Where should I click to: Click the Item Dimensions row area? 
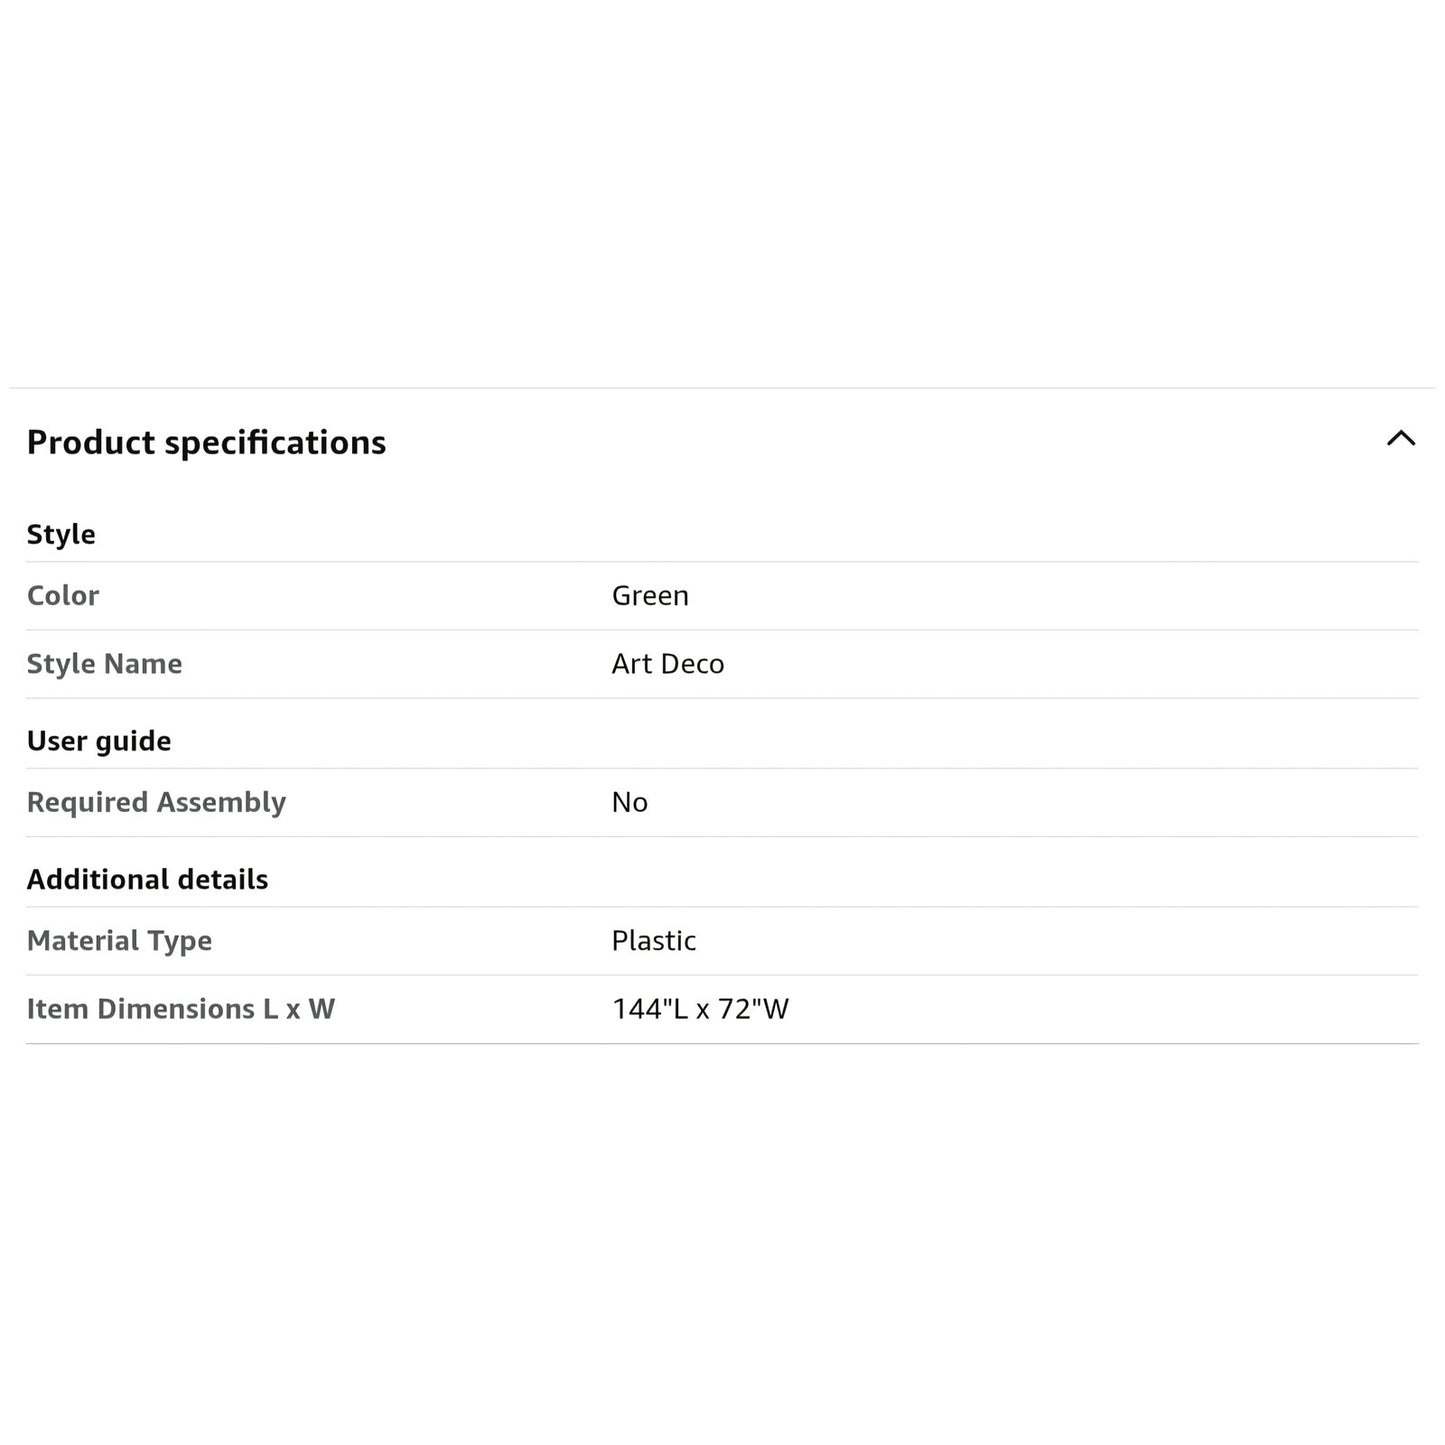coord(722,1010)
